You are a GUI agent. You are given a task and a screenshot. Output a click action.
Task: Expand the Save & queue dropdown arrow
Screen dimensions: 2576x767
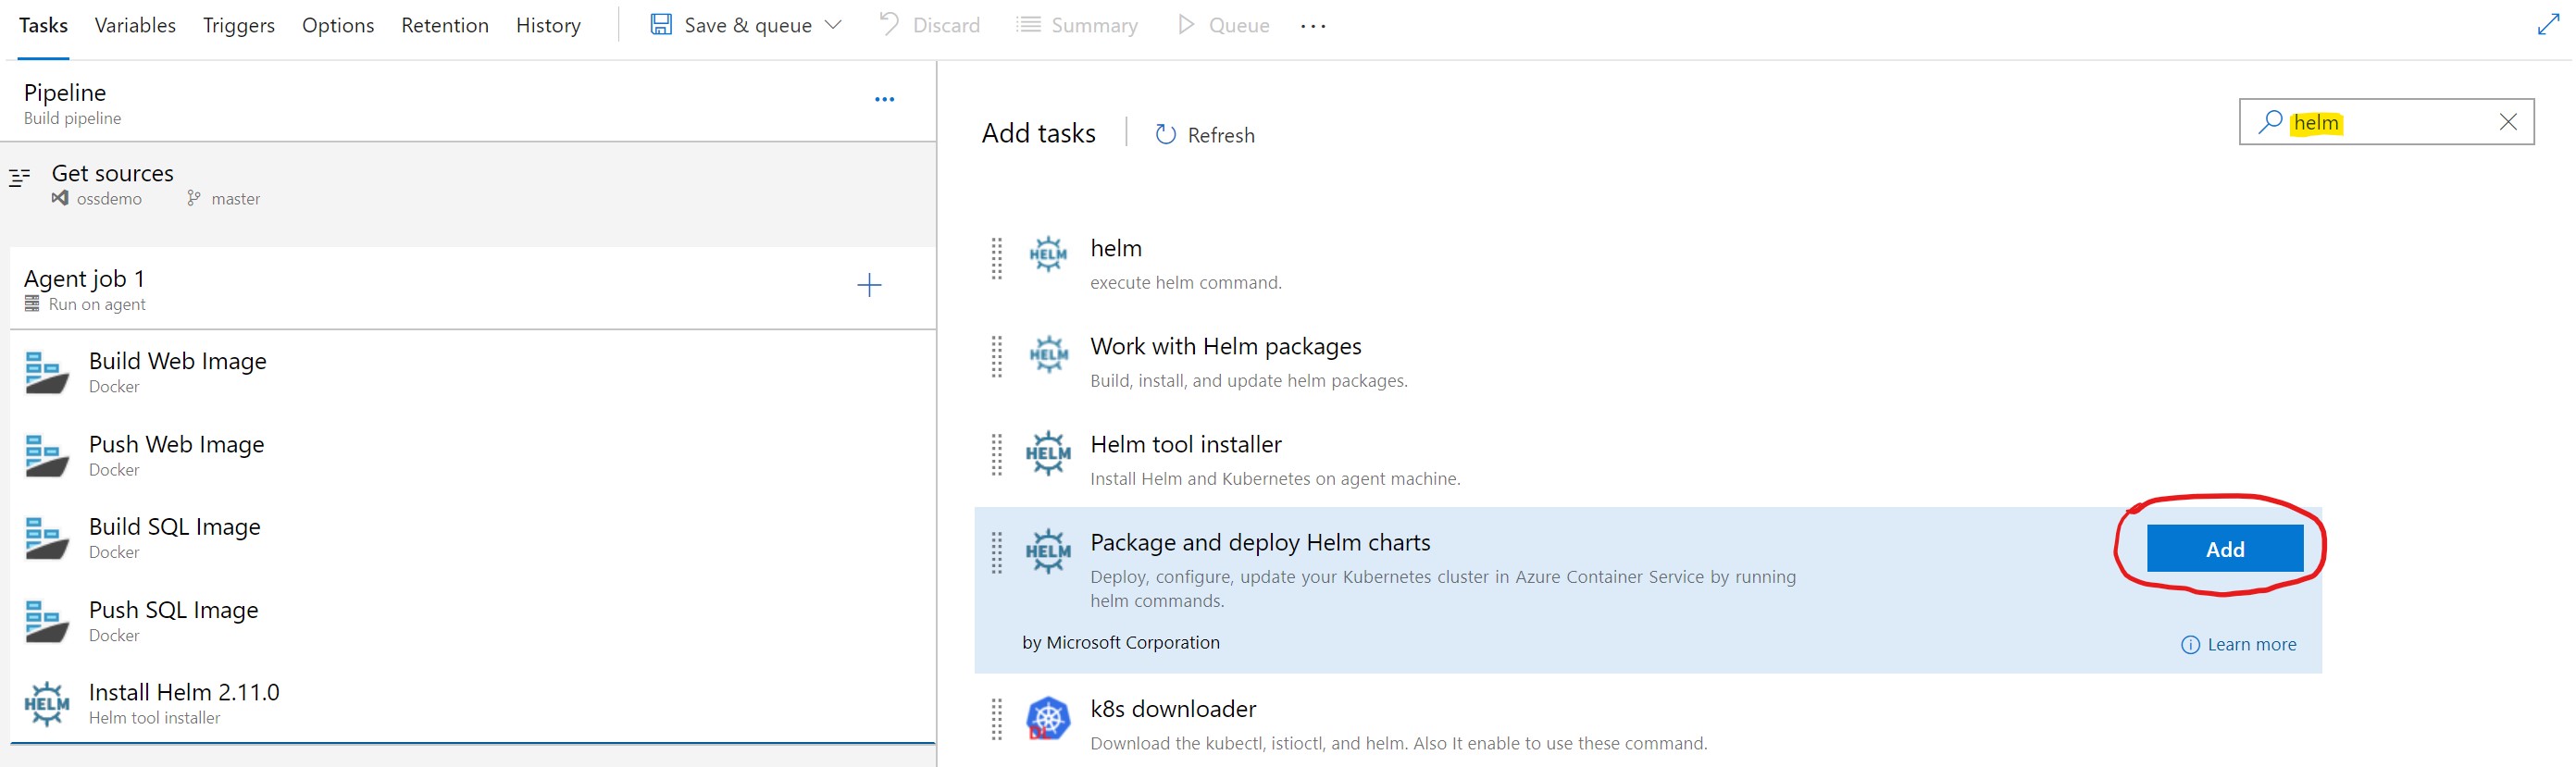(833, 25)
